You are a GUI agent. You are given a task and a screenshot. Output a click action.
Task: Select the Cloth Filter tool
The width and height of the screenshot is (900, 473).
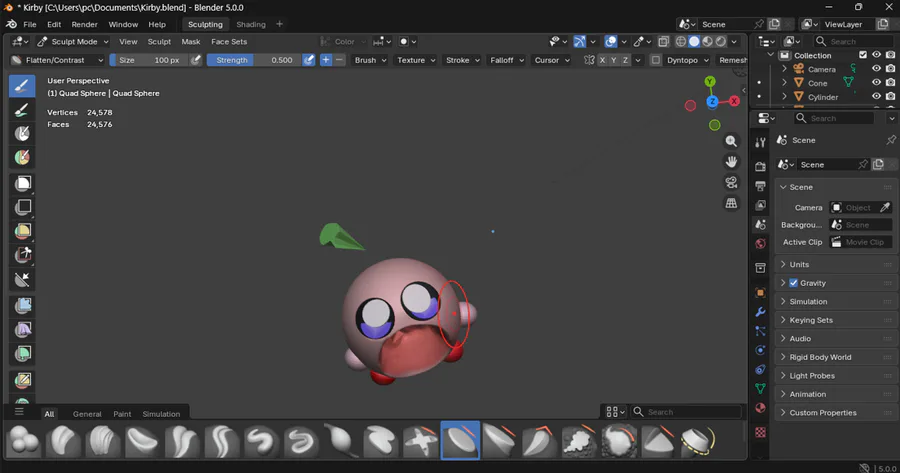[x=22, y=329]
